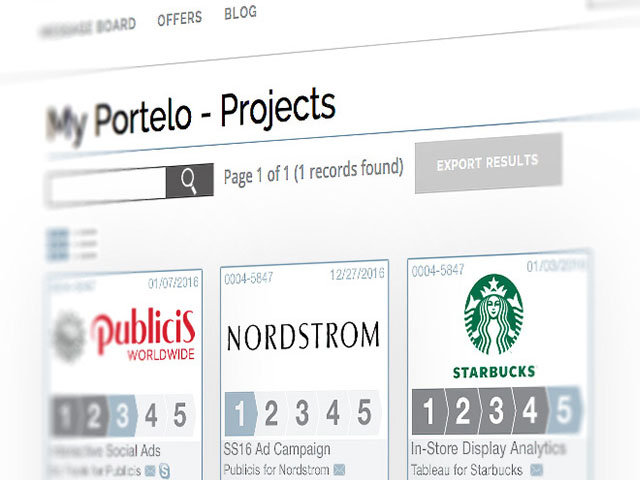Image resolution: width=640 pixels, height=480 pixels.
Task: Open the Nordstrom logo thumbnail
Action: coord(303,336)
